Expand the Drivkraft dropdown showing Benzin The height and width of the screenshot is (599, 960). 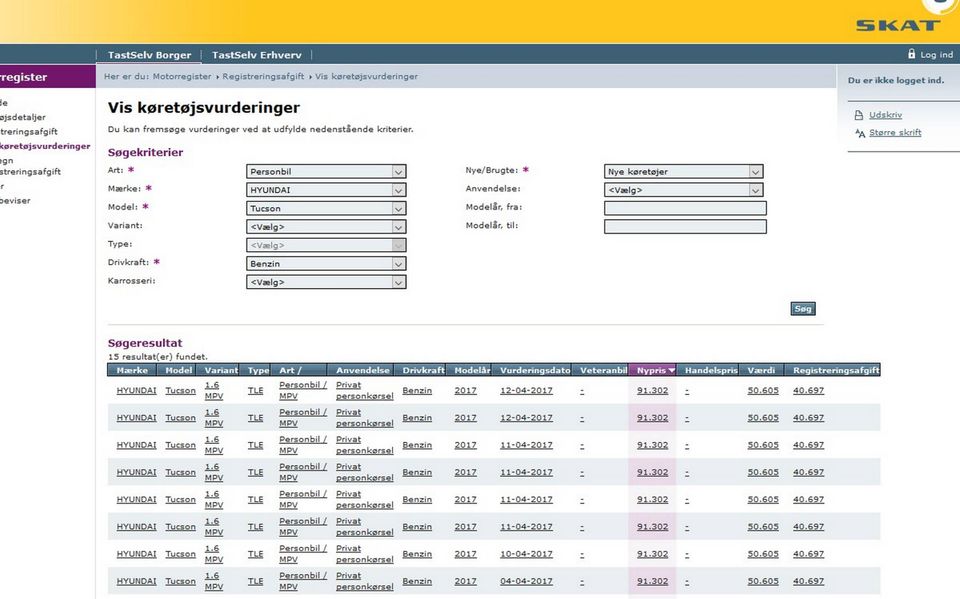[326, 263]
